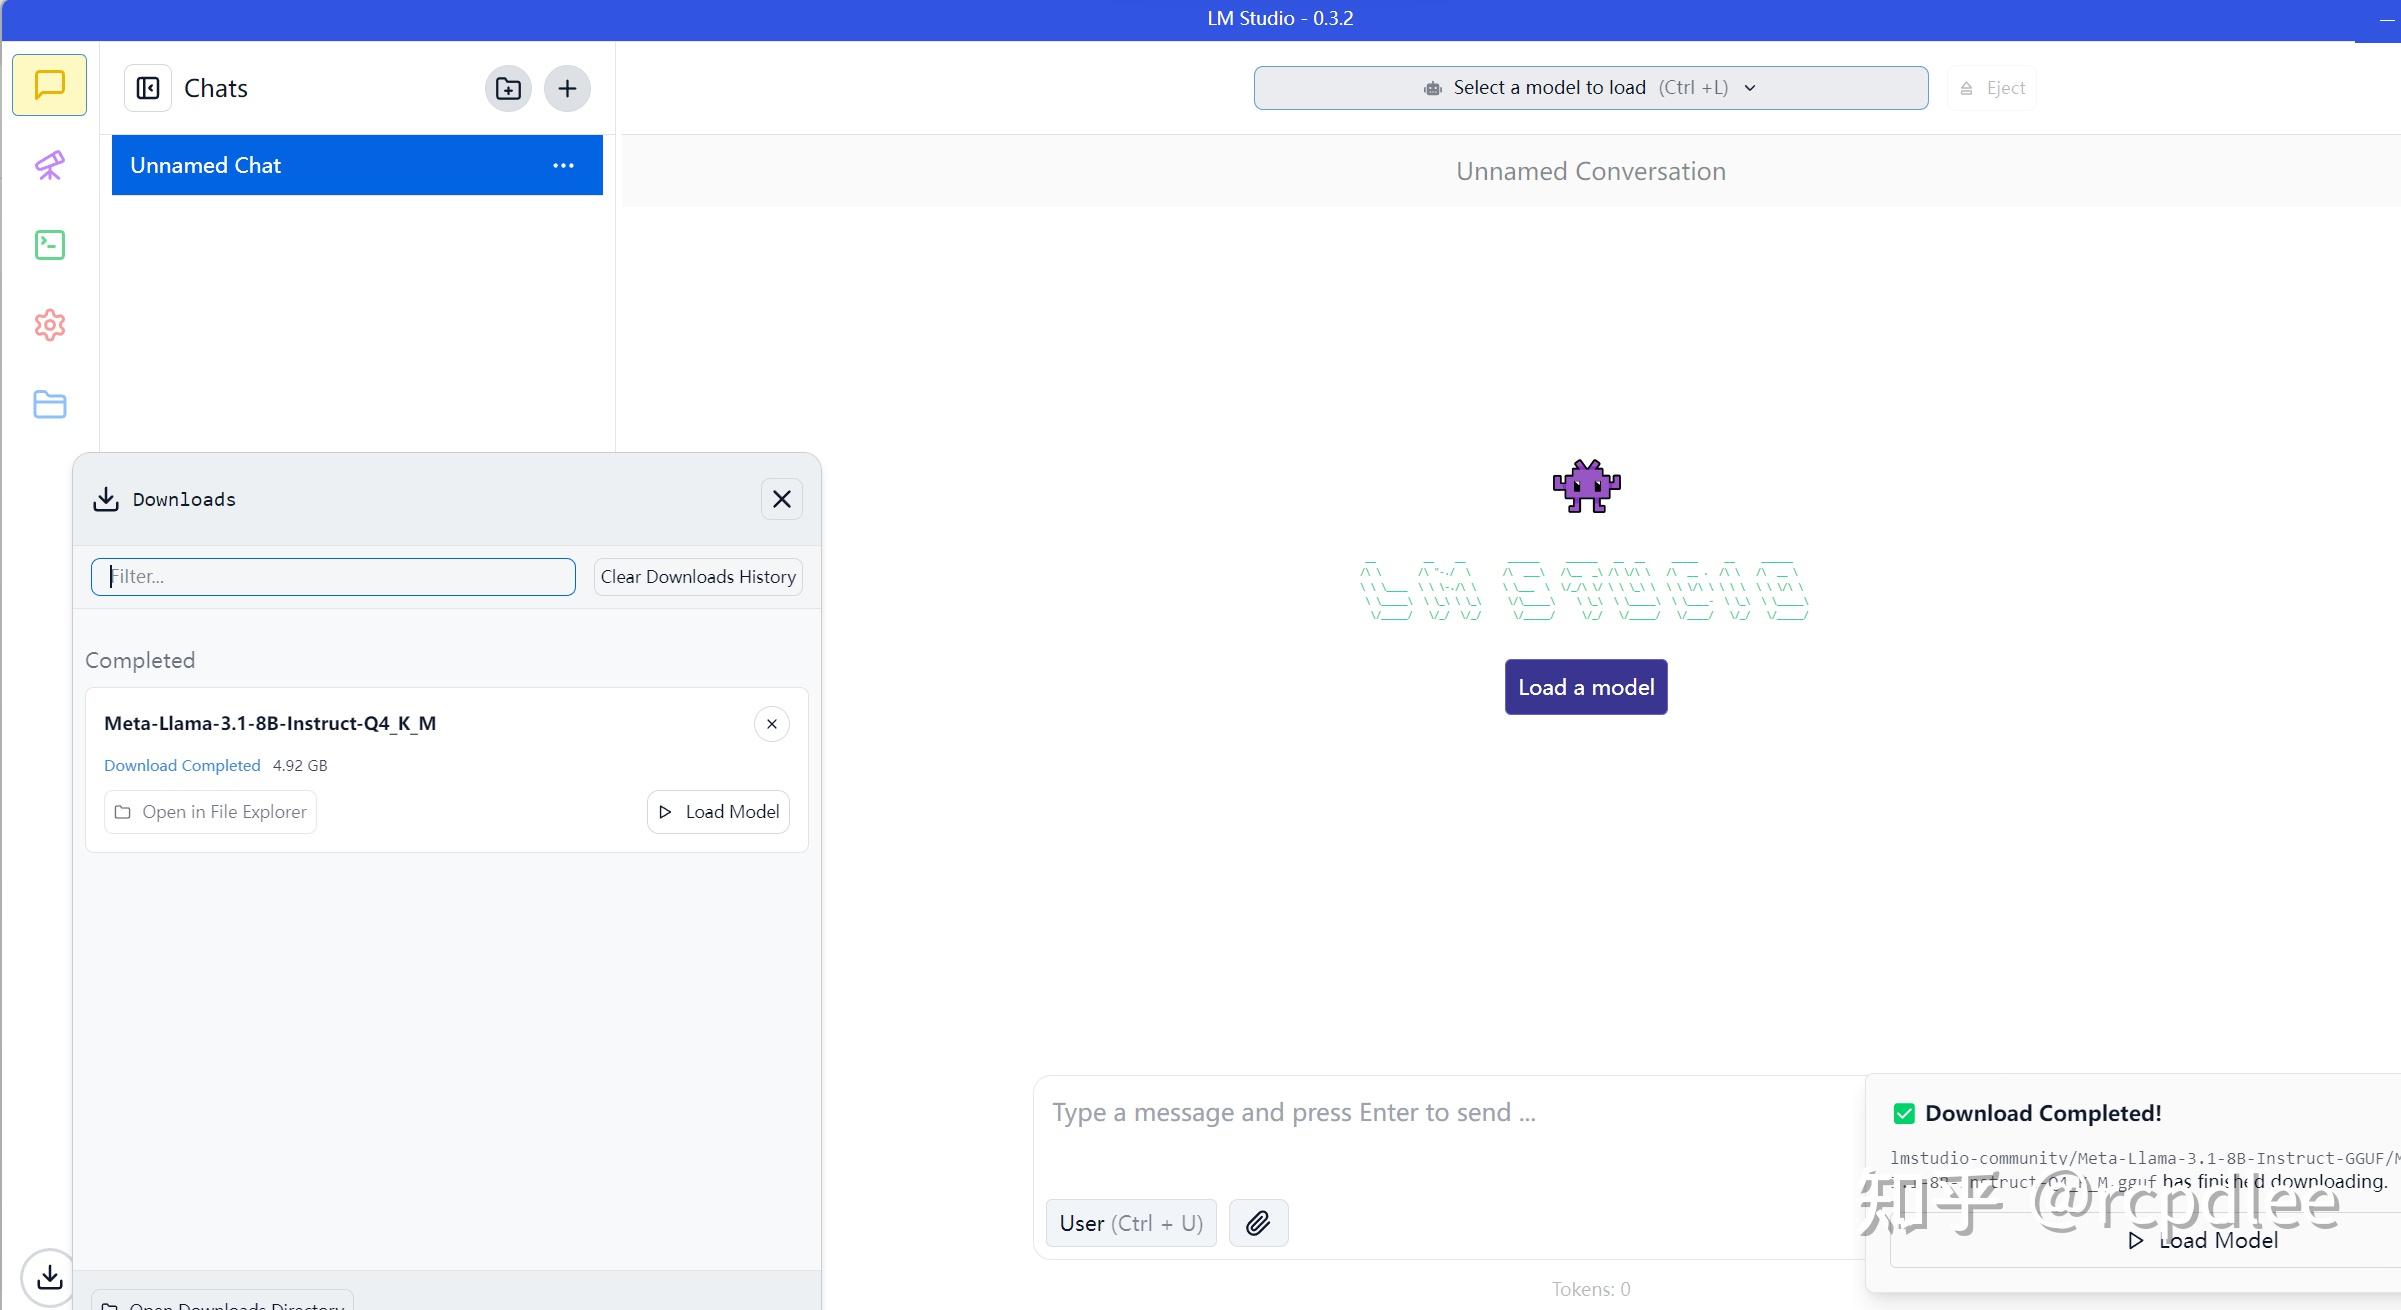The image size is (2401, 1310).
Task: Open model in File Explorer
Action: 210,812
